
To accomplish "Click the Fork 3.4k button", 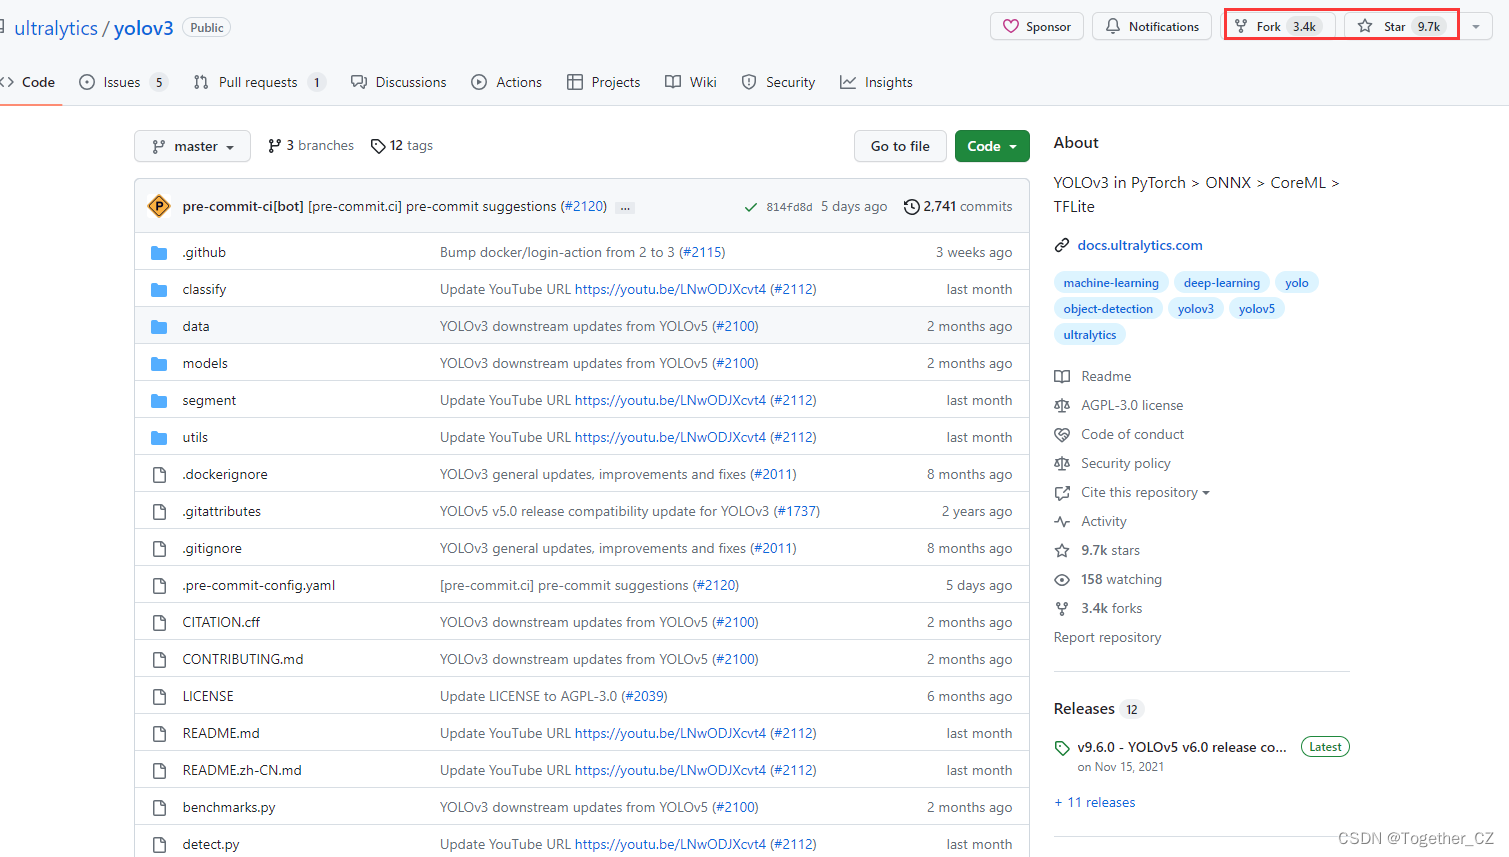I will pos(1280,26).
